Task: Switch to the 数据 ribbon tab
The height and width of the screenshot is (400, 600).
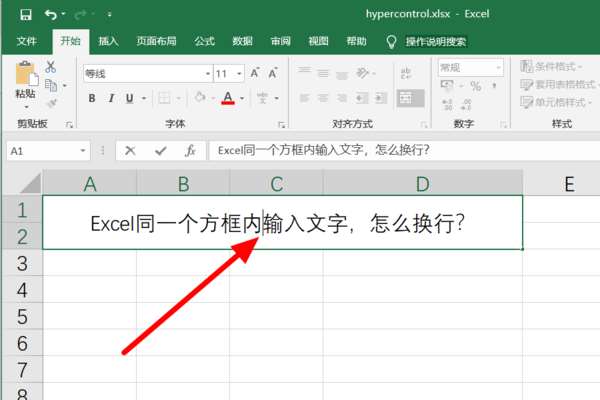Action: [242, 41]
